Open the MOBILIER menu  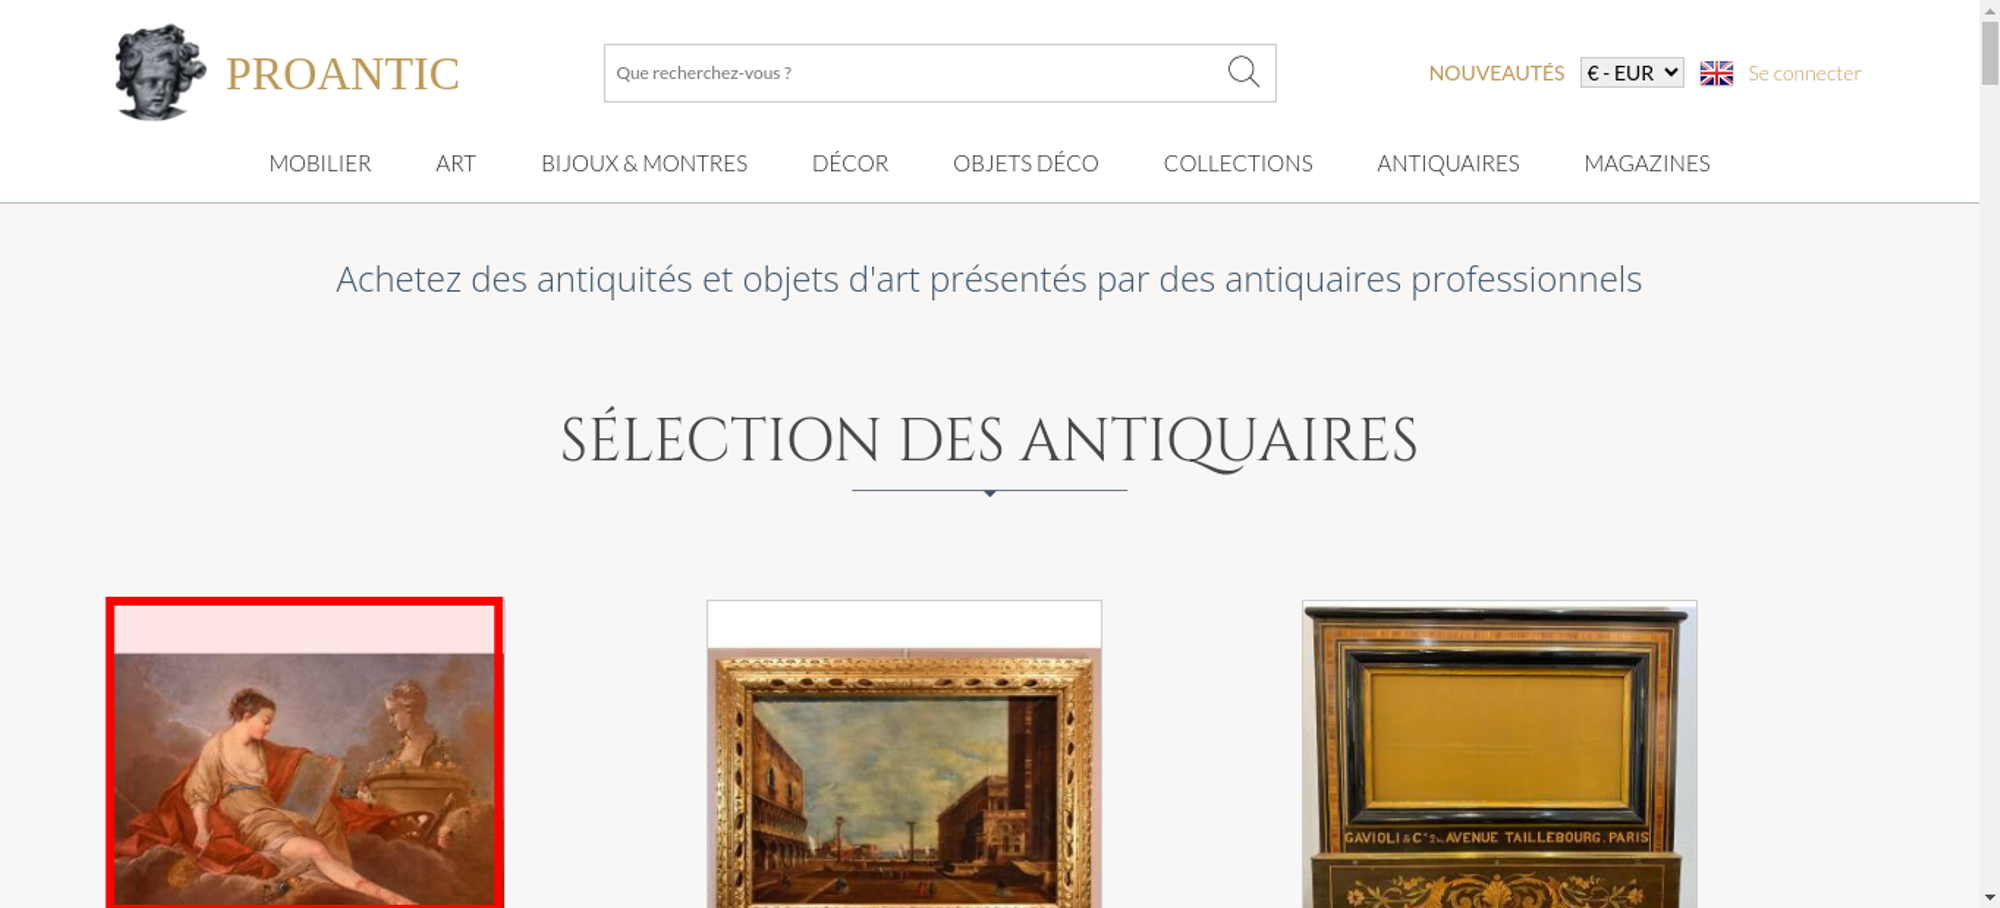[x=320, y=163]
